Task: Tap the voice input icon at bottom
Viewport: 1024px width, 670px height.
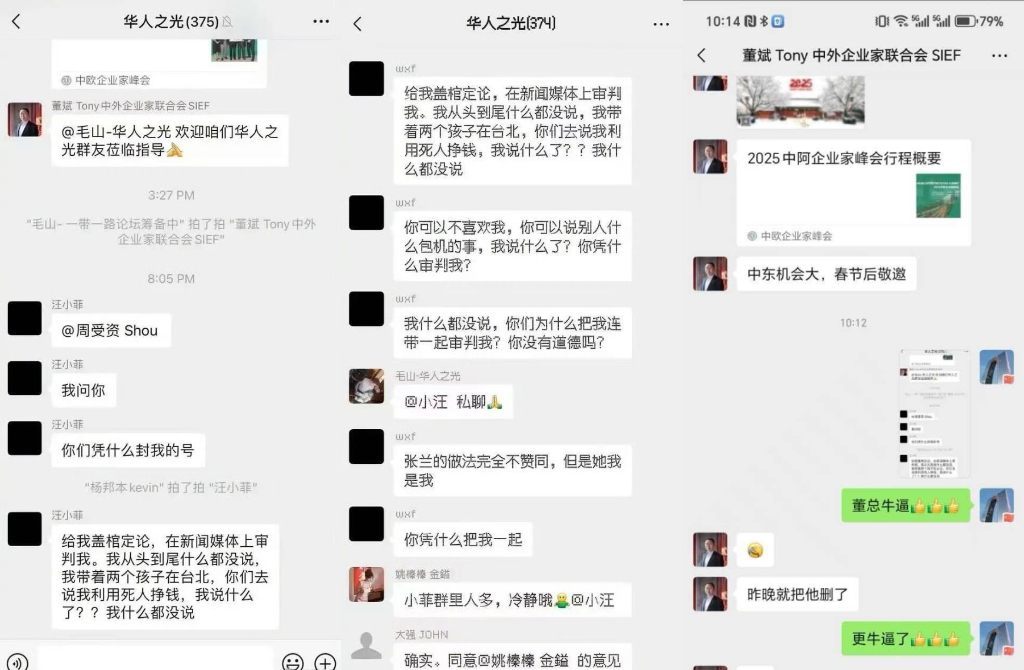Action: [18, 661]
